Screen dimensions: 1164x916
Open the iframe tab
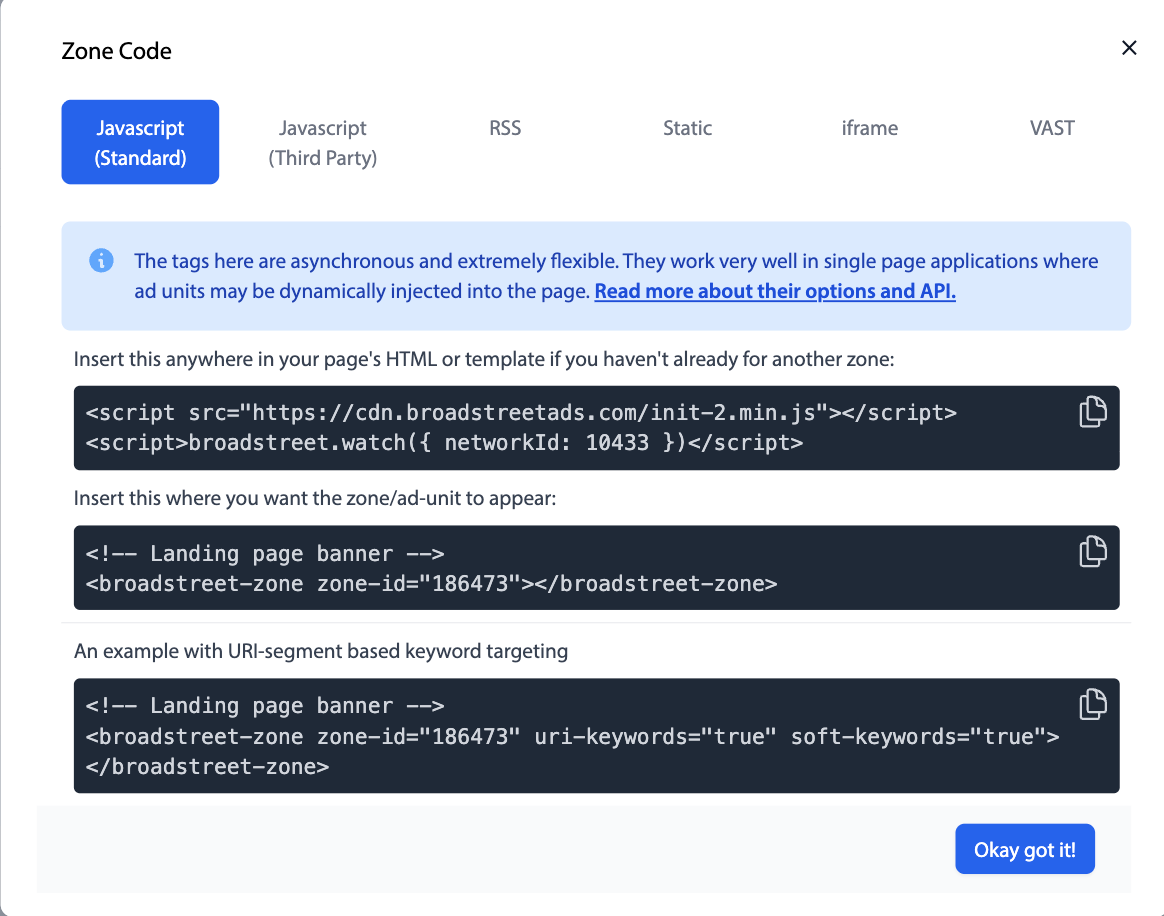869,128
